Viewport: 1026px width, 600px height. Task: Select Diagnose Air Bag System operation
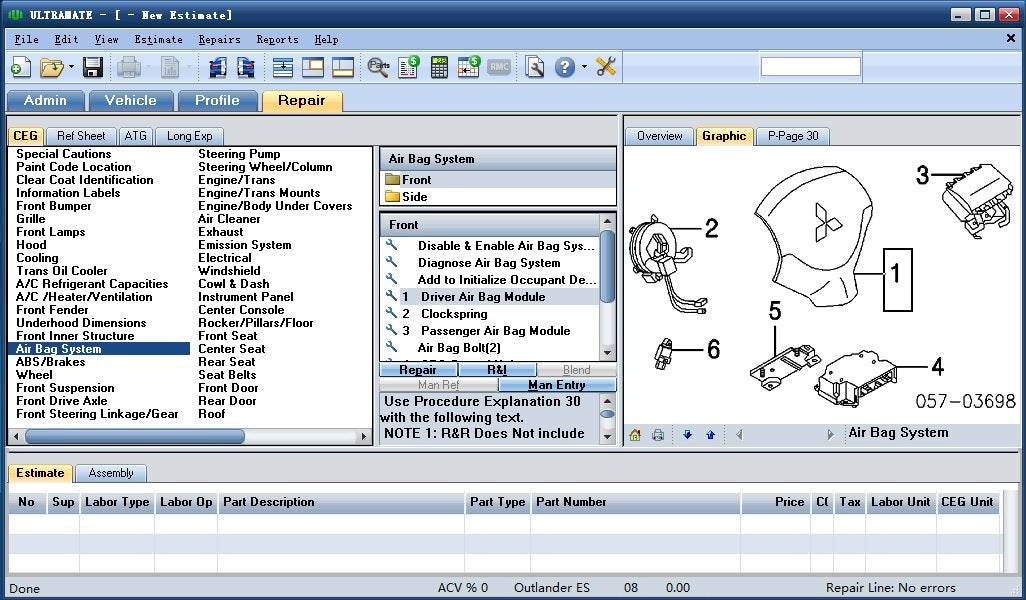point(489,262)
